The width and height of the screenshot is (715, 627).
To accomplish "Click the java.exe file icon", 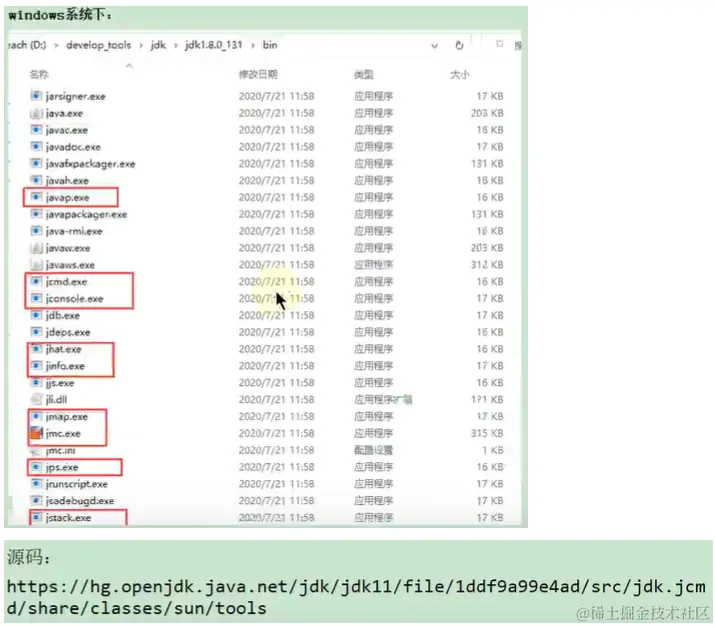I will click(x=36, y=113).
